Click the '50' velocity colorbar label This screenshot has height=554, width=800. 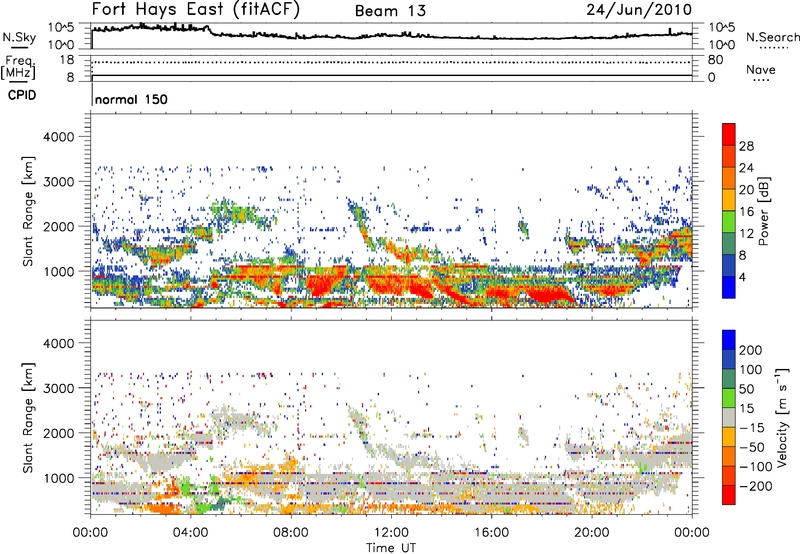746,389
